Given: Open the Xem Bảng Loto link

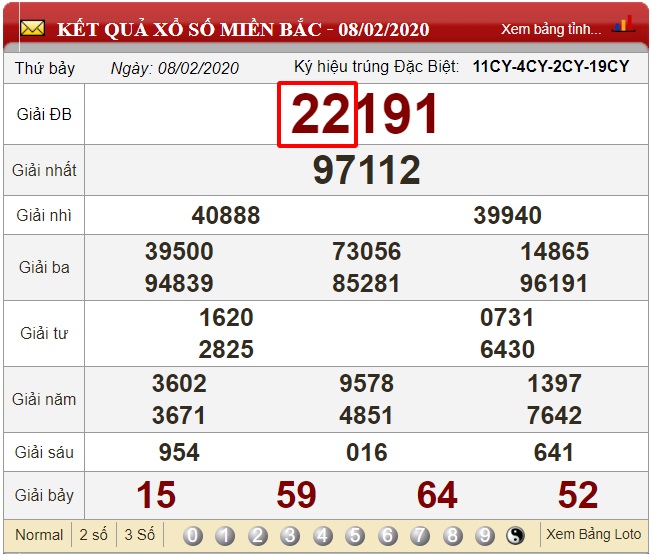Looking at the screenshot, I should 593,535.
